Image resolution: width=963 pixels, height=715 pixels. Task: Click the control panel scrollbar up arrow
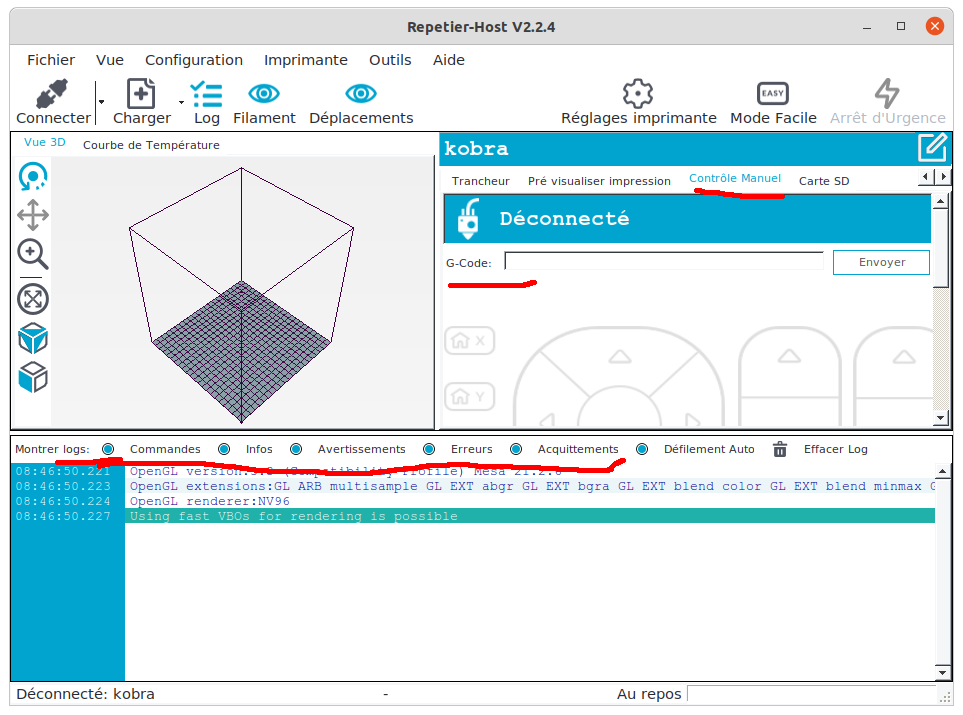point(941,201)
